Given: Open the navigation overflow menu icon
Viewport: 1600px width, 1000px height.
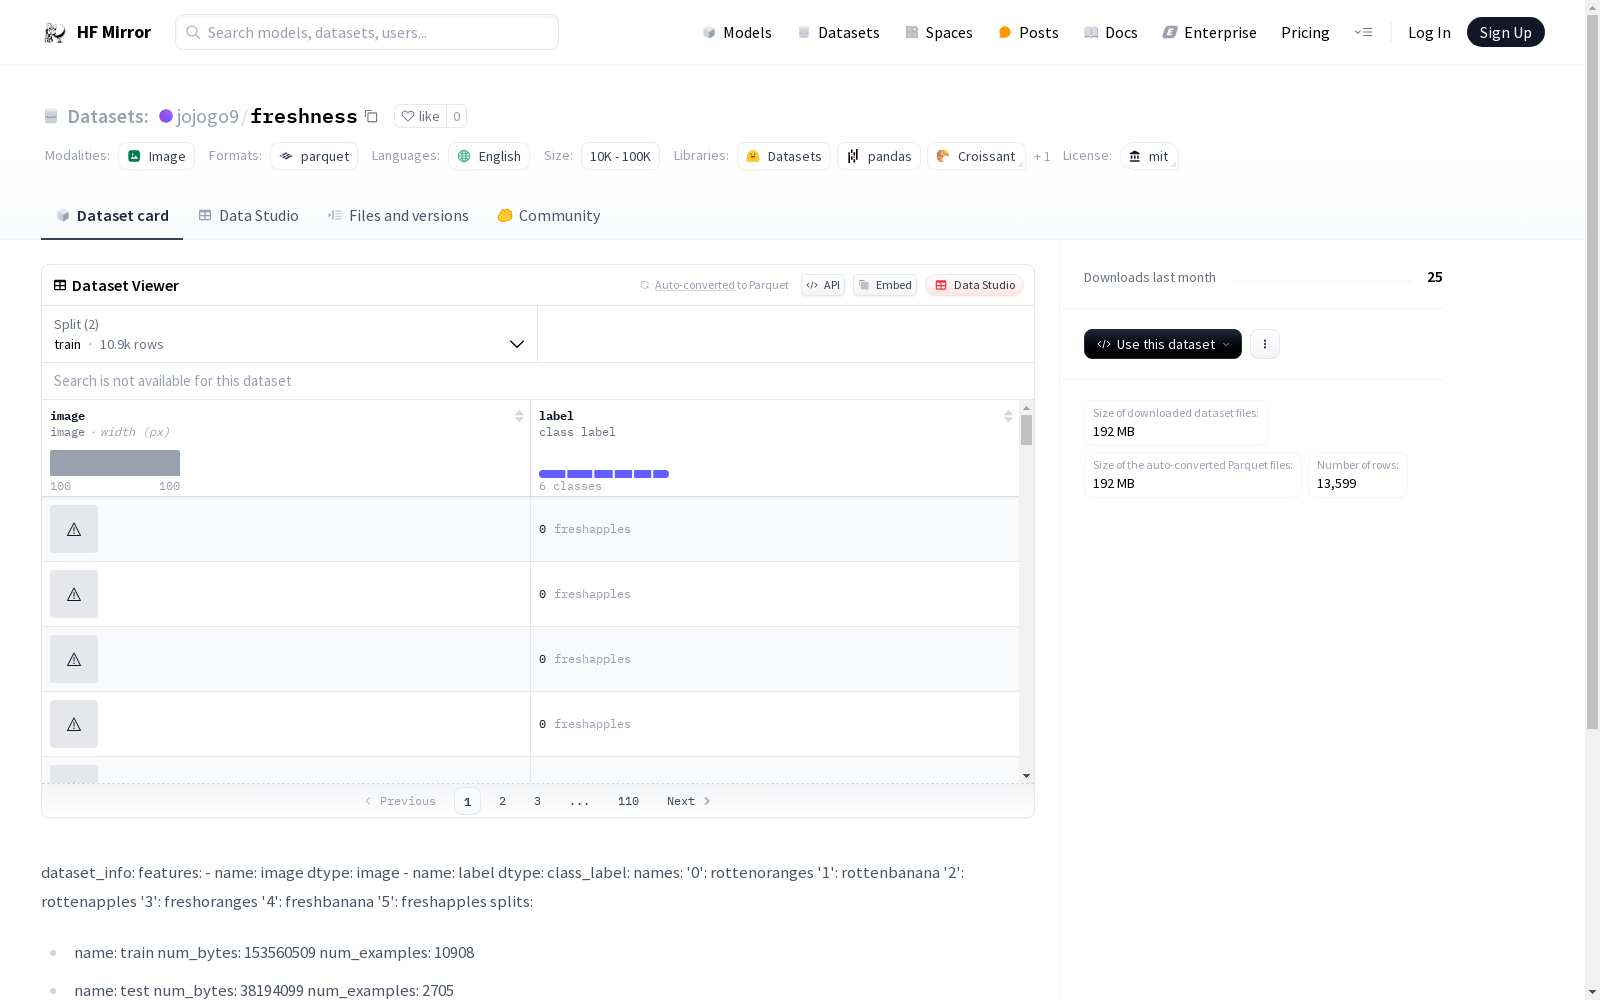Looking at the screenshot, I should click(1363, 32).
